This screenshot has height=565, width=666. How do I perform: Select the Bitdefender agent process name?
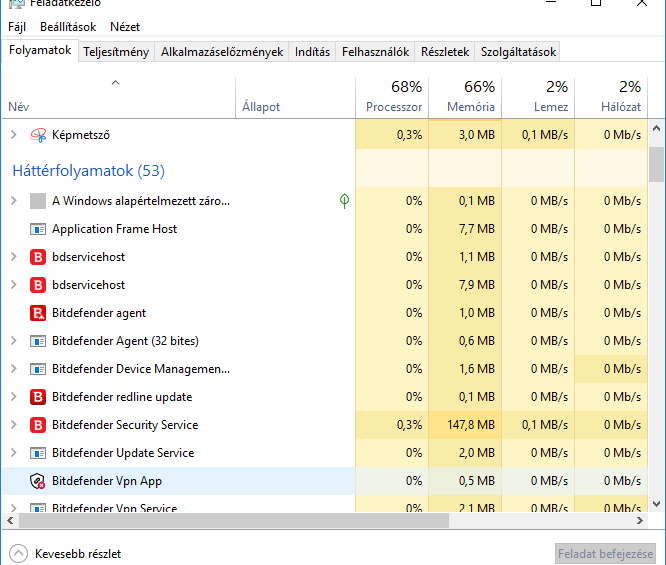point(99,313)
